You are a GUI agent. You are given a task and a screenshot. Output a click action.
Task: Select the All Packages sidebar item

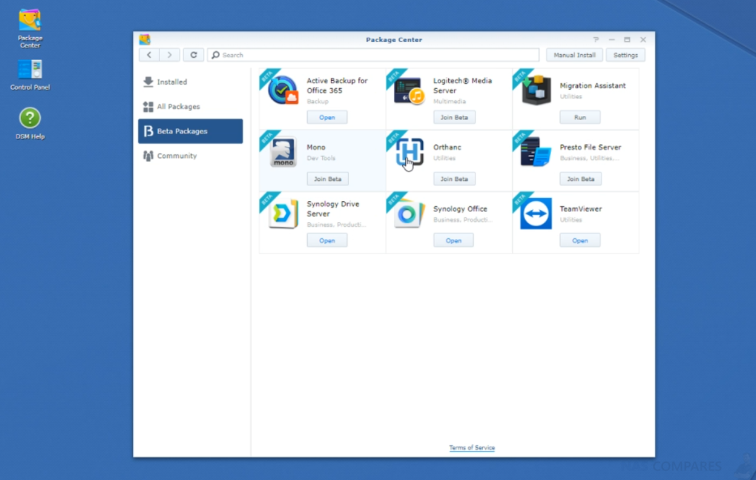190,107
